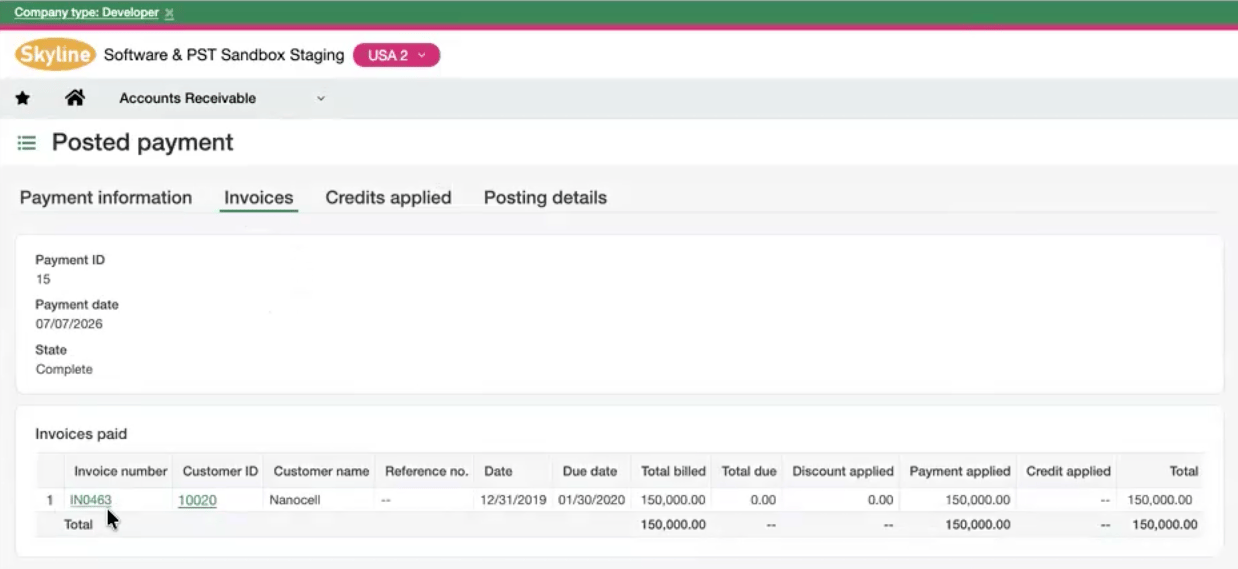Click the State value Complete
This screenshot has width=1238, height=569.
[64, 369]
